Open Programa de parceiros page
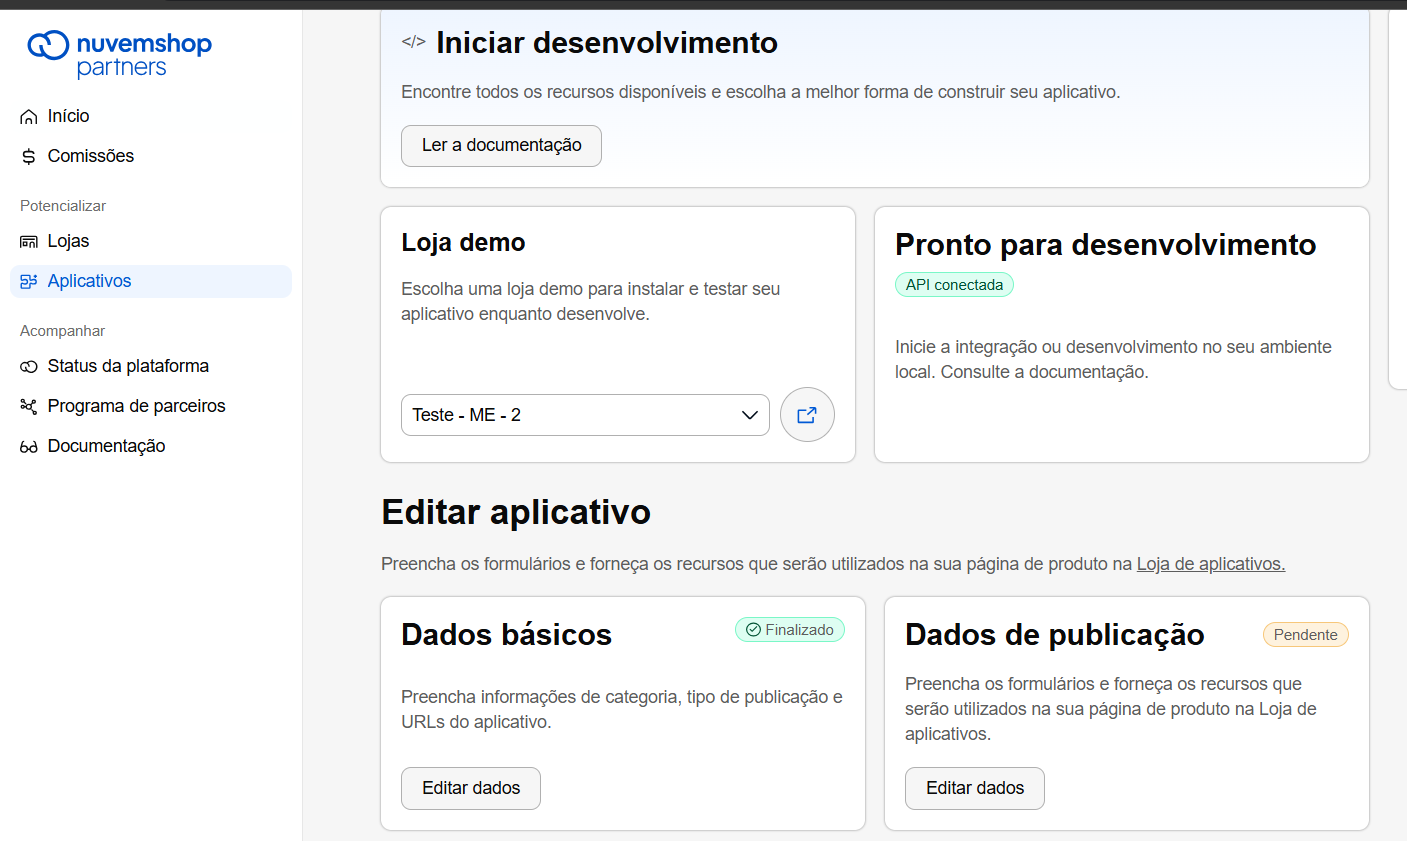Screen dimensions: 1407x841 (x=151, y=406)
